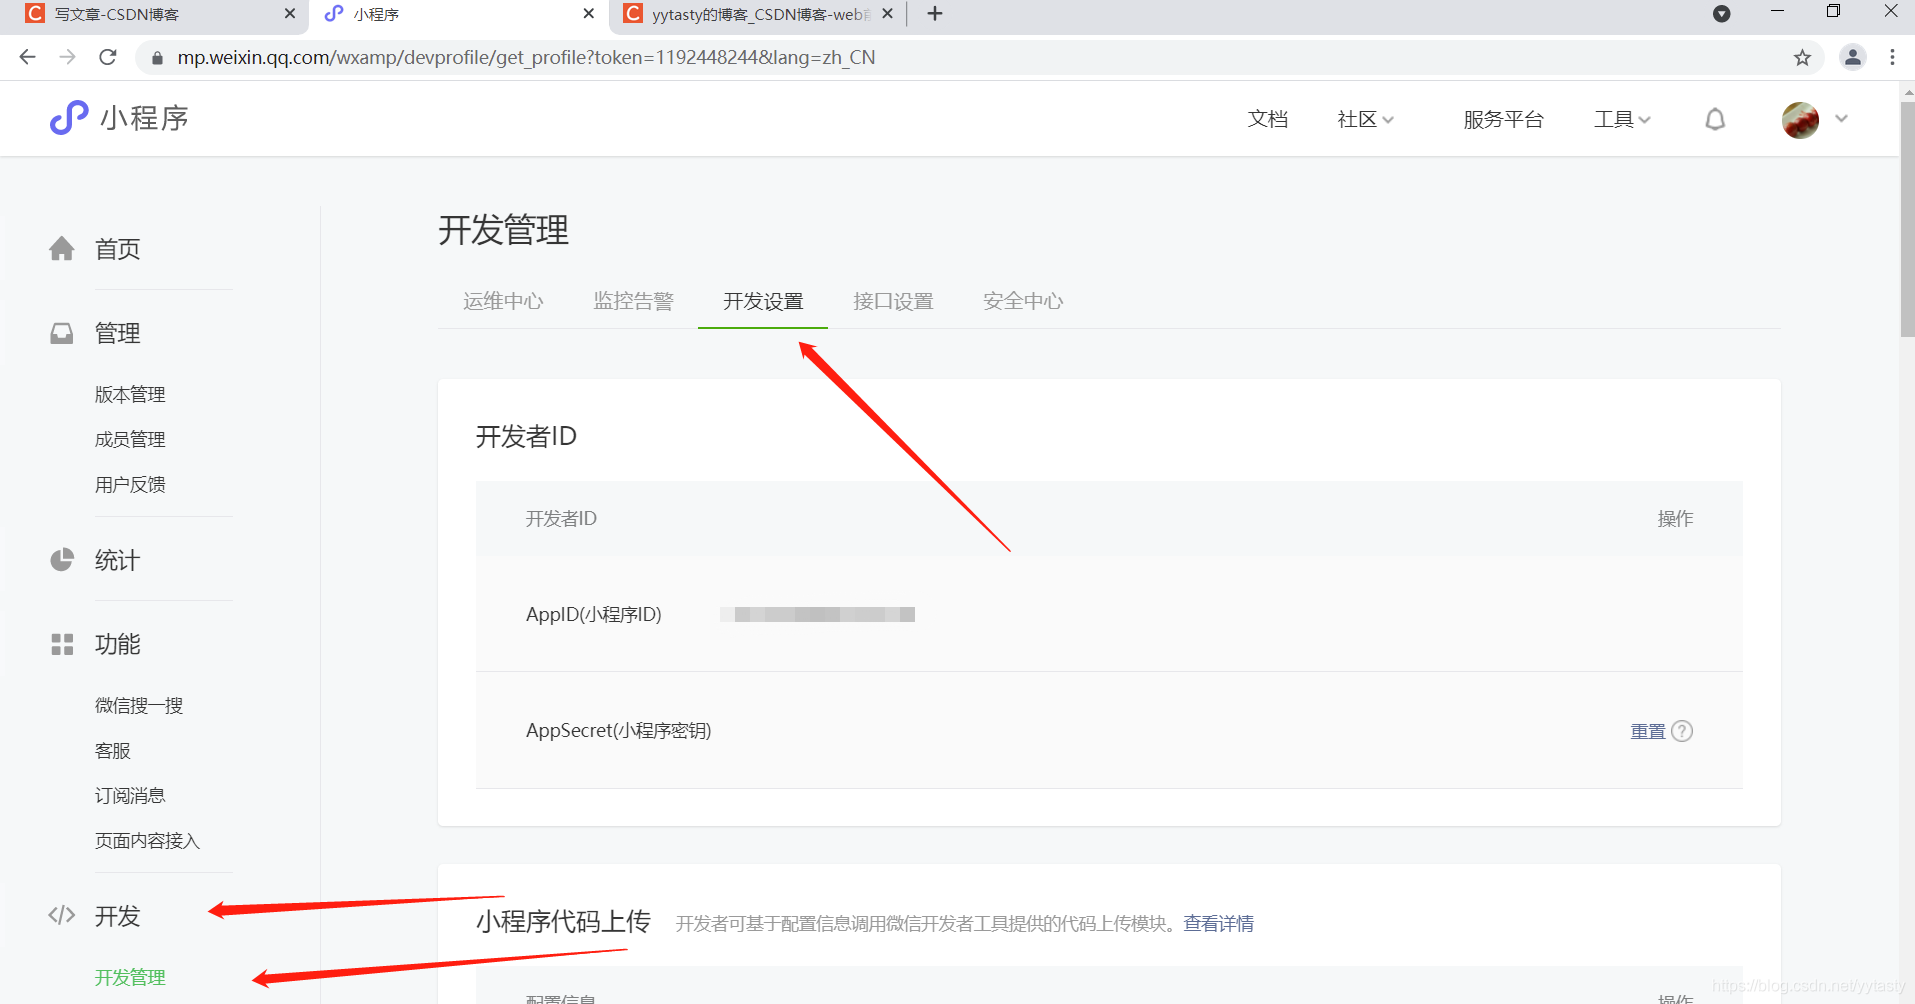Viewport: 1915px width, 1004px height.
Task: Open the Chrome profile icon
Action: (x=1853, y=57)
